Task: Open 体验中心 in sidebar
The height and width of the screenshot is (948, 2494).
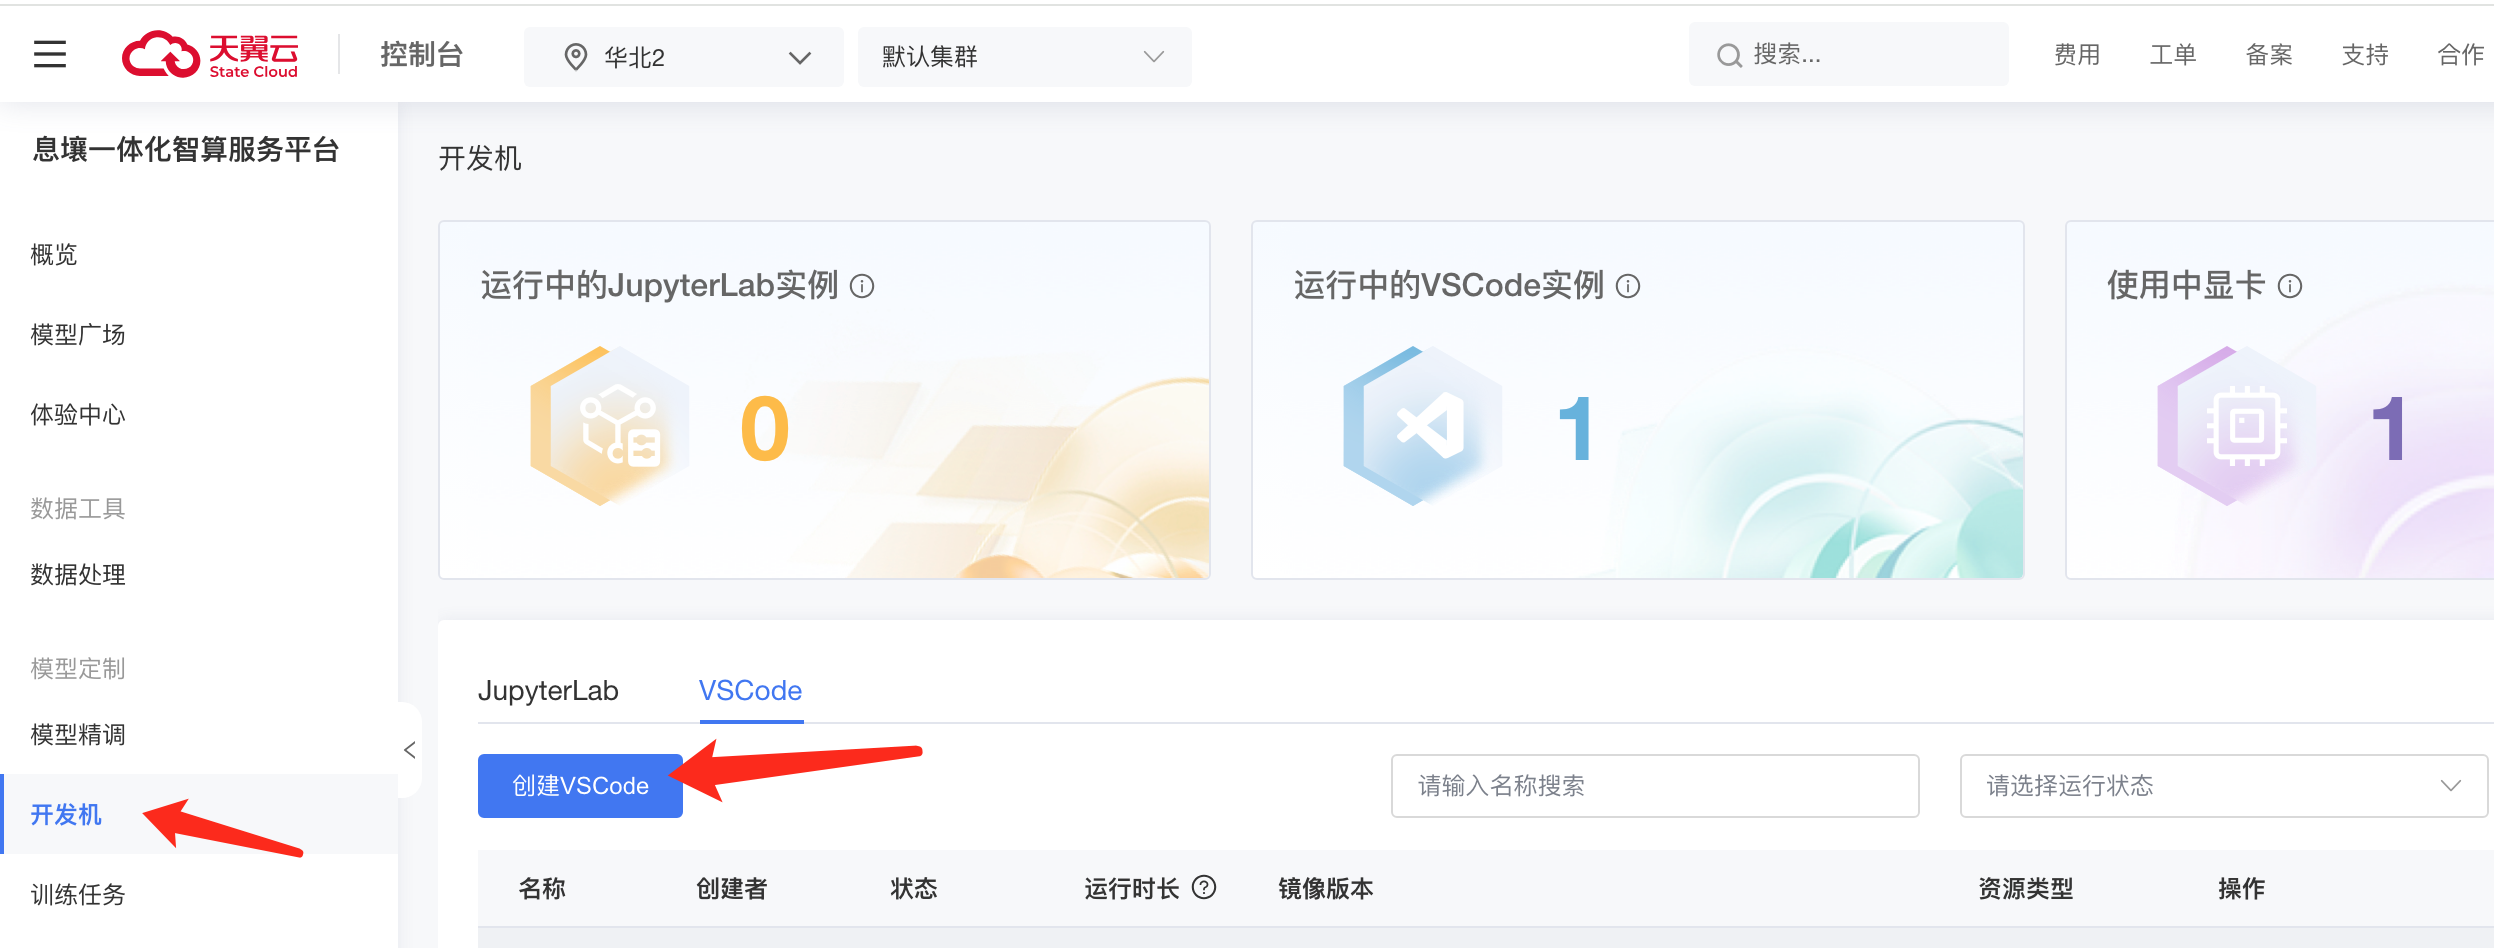Action: coord(78,415)
